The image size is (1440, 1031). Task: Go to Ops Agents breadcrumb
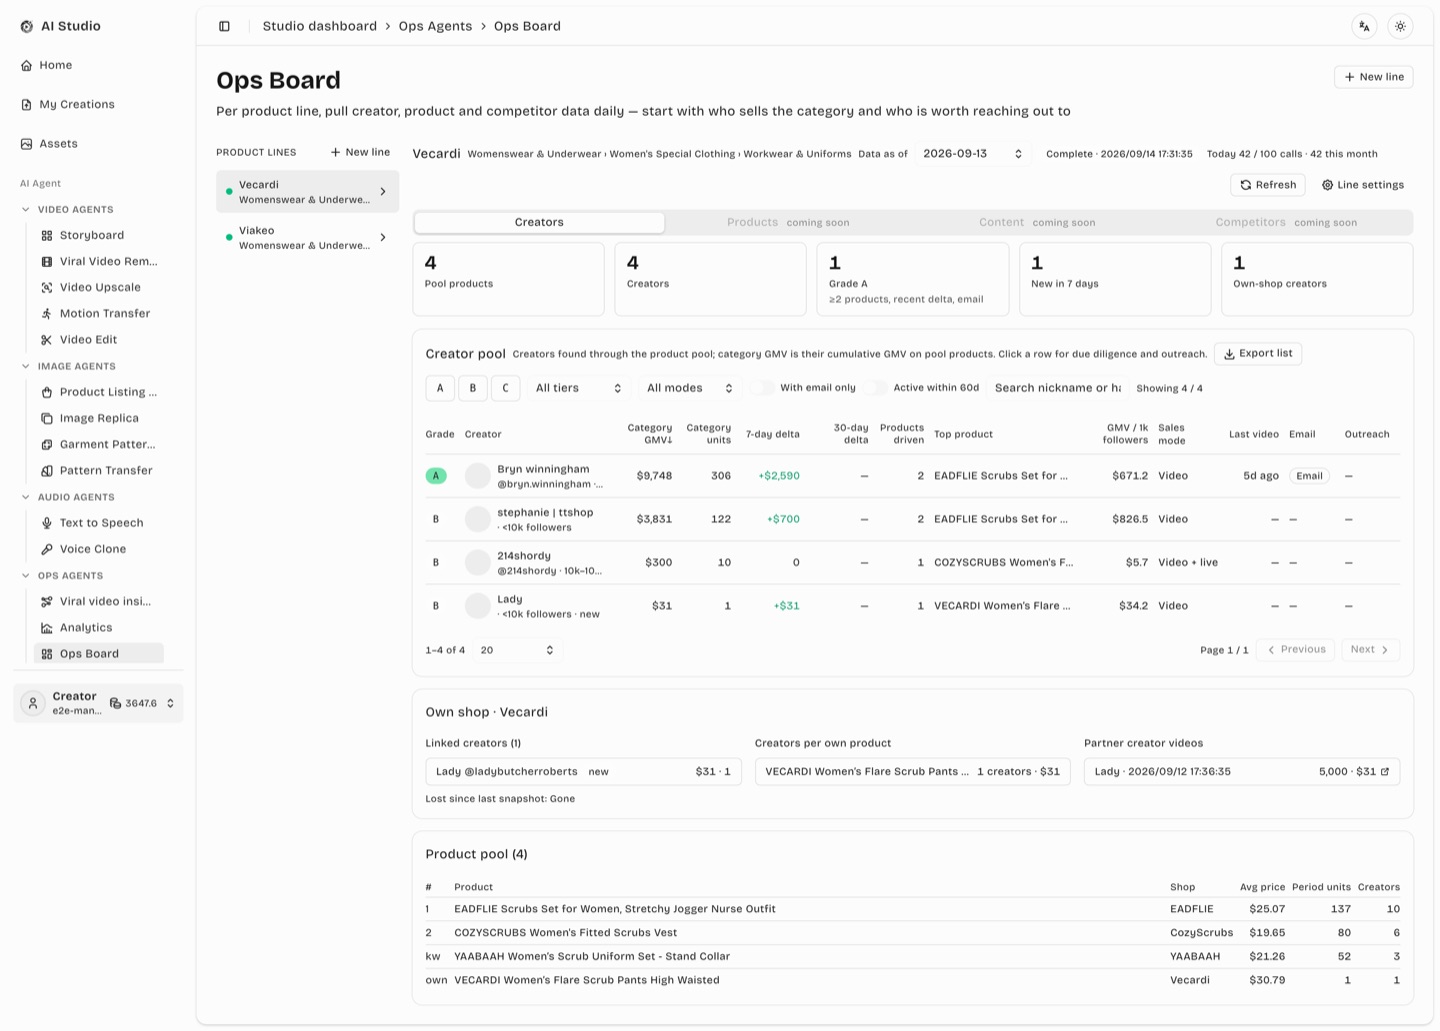pos(435,26)
